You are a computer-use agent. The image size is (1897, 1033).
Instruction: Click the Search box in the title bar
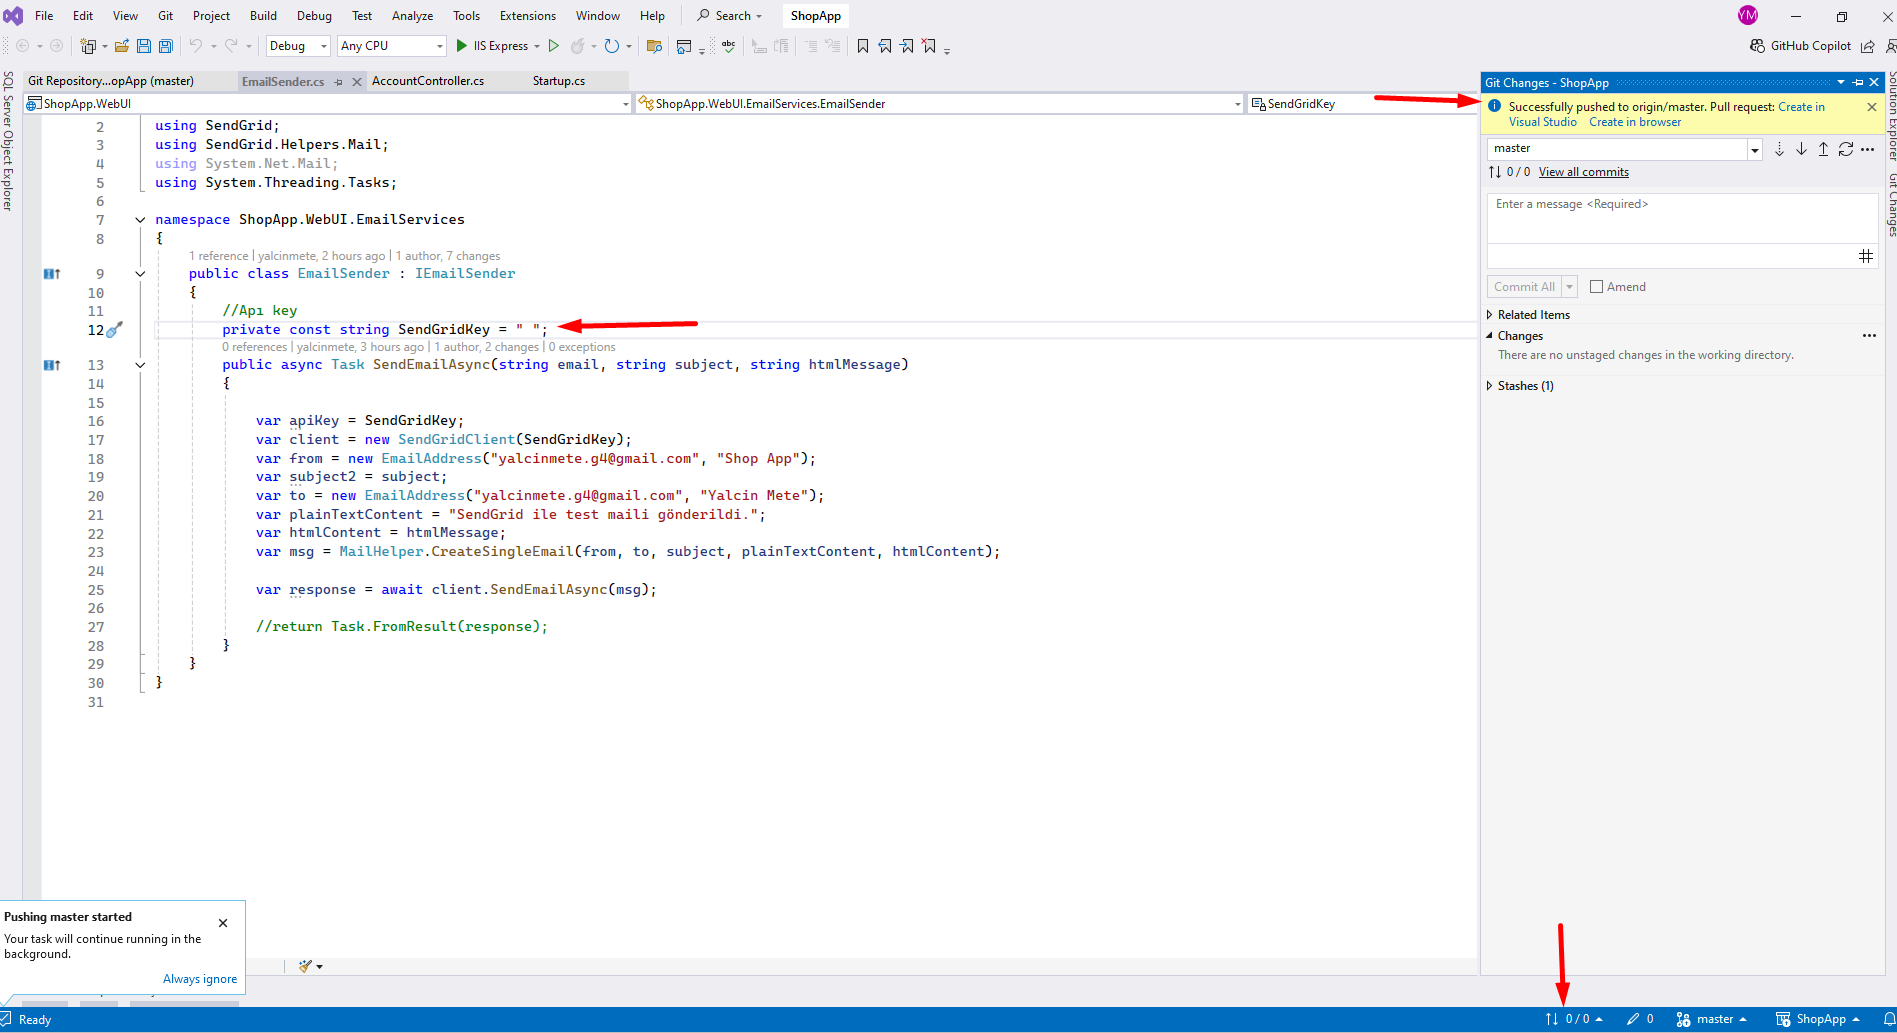click(x=730, y=16)
